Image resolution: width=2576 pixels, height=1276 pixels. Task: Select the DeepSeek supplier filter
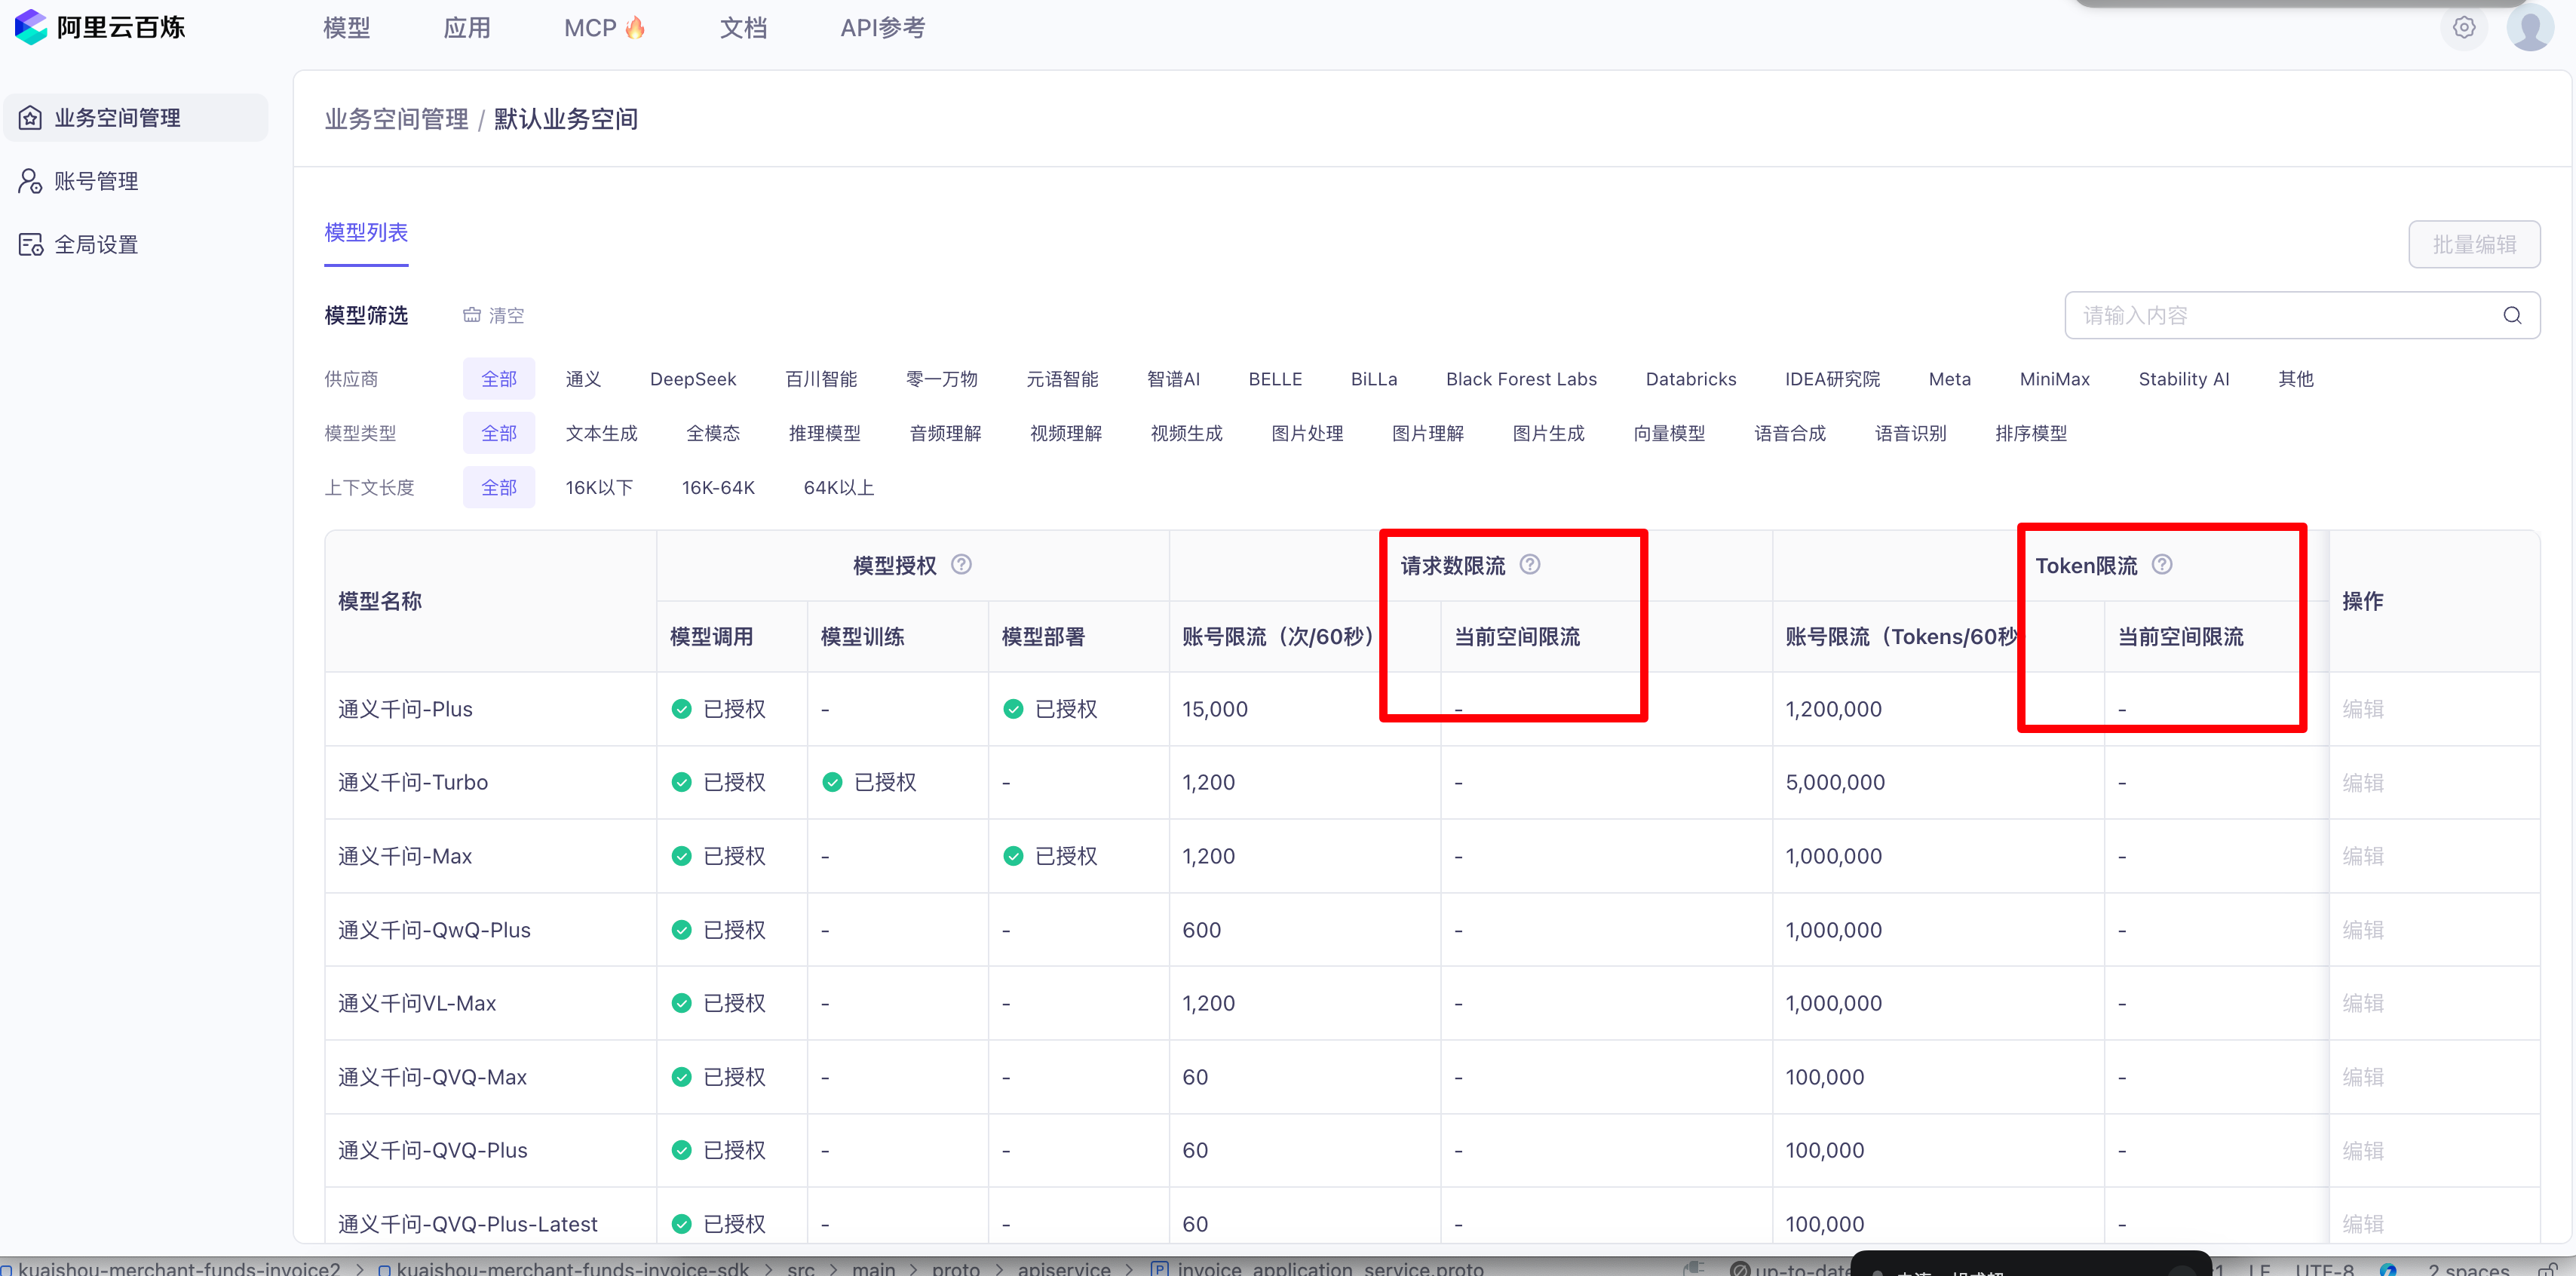692,379
